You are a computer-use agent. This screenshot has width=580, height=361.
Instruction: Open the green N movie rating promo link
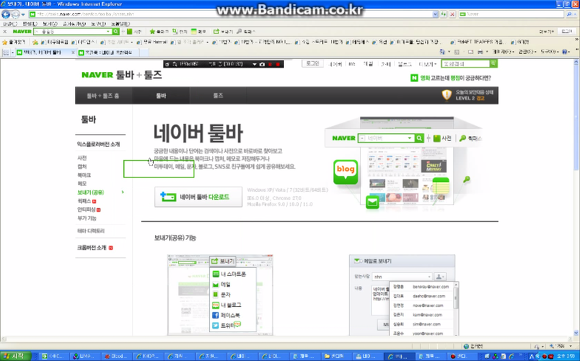pos(451,78)
